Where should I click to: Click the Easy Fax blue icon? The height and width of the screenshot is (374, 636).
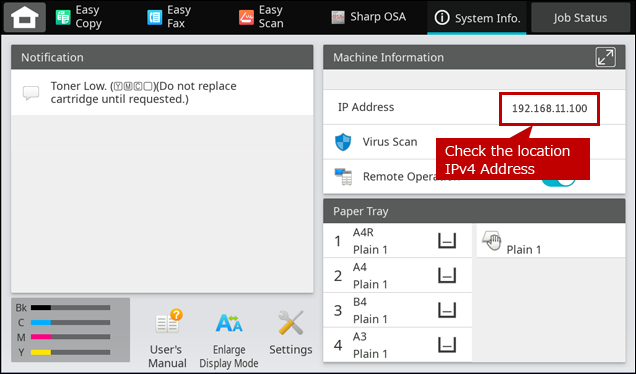pyautogui.click(x=155, y=17)
